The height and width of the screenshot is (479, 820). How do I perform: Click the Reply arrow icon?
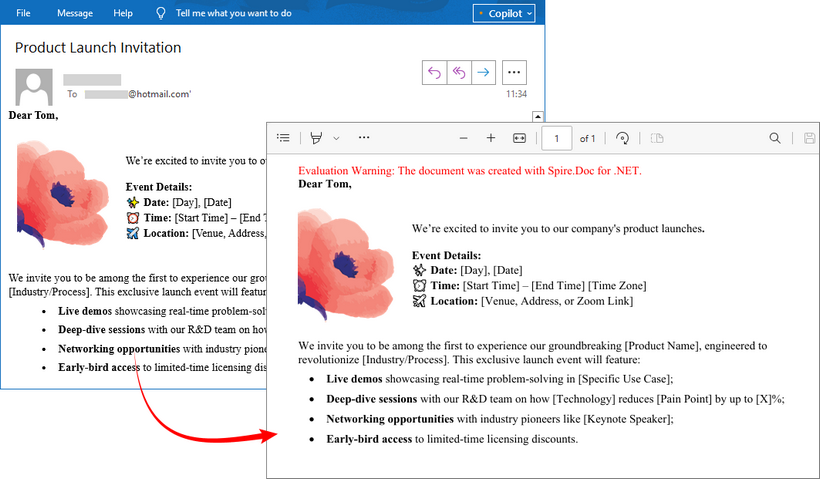[435, 73]
